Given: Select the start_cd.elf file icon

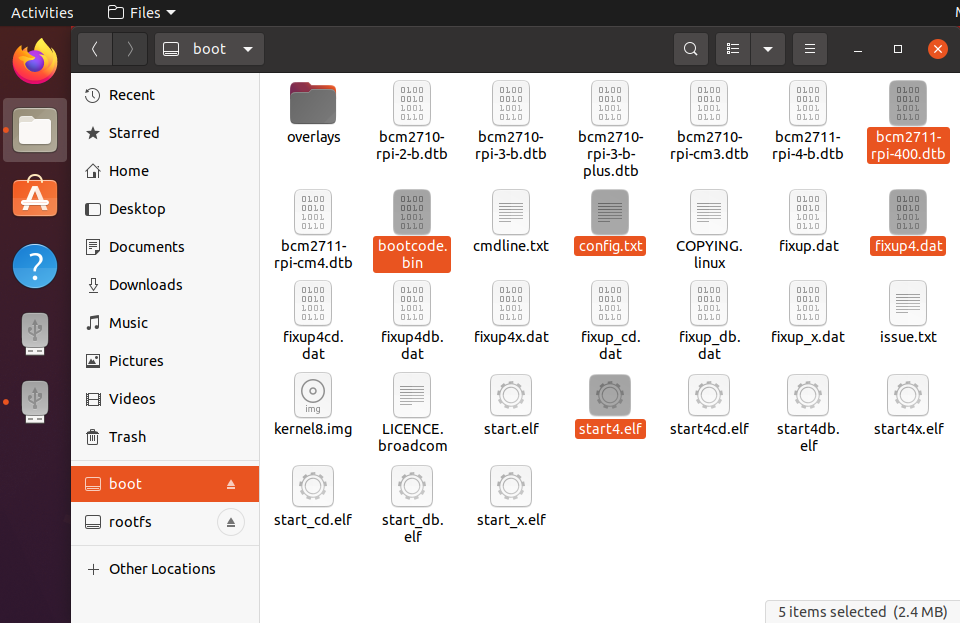Looking at the screenshot, I should point(313,486).
